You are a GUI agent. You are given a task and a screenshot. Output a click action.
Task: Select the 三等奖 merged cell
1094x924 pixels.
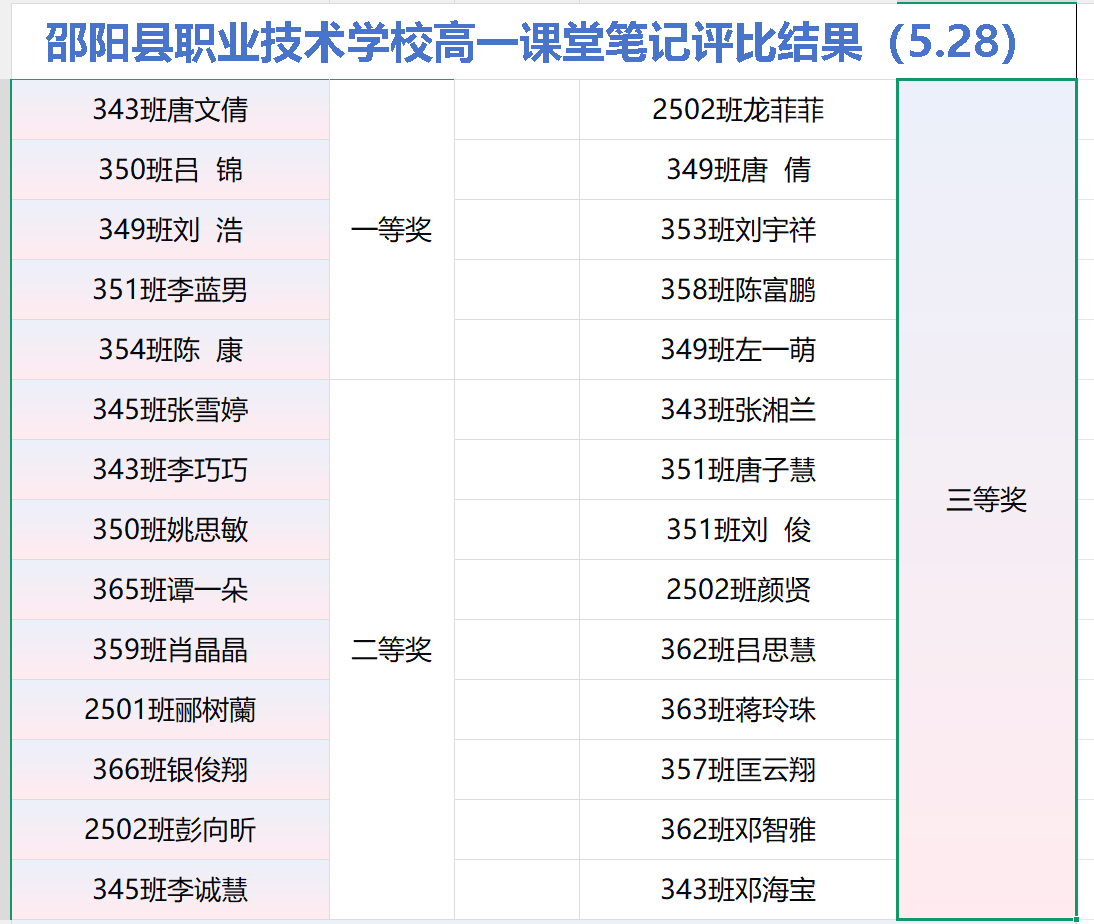point(987,500)
